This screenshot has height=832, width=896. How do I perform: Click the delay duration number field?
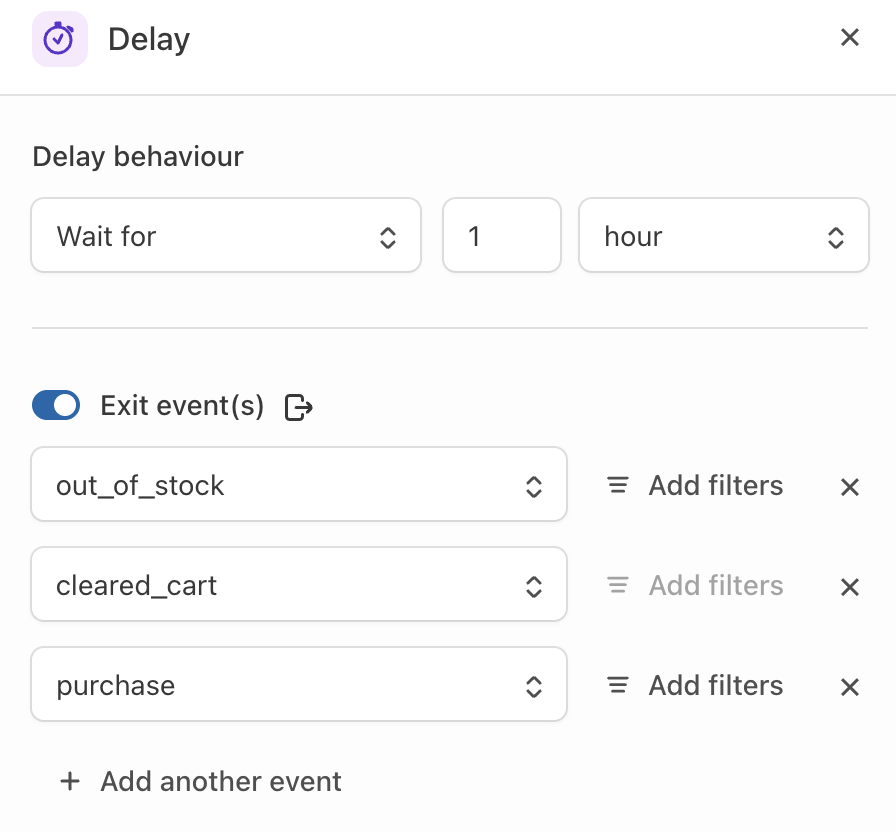point(501,236)
